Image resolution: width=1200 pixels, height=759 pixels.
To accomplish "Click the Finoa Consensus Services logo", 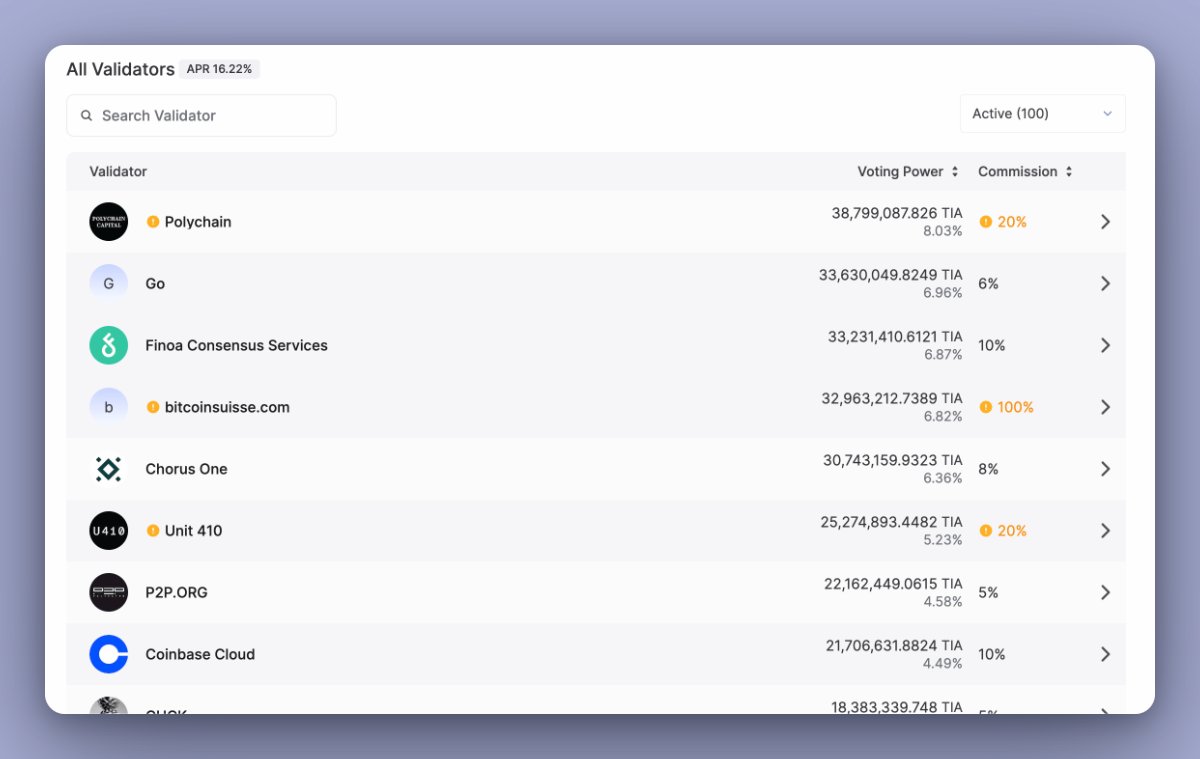I will tap(108, 345).
